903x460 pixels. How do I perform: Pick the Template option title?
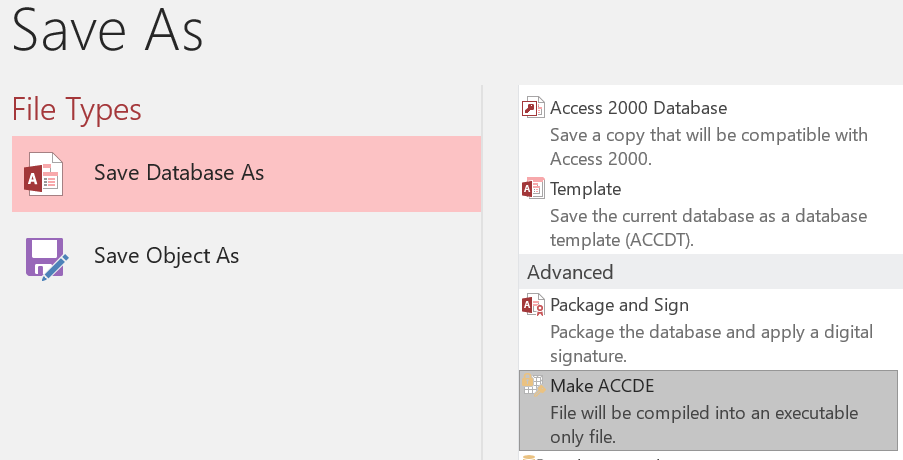coord(586,189)
